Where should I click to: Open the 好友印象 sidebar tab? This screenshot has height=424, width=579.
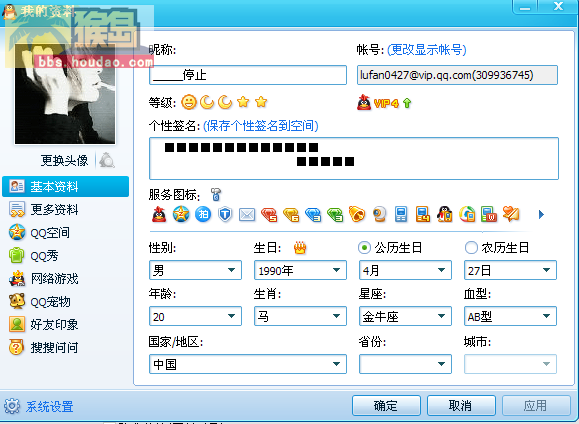pyautogui.click(x=65, y=324)
